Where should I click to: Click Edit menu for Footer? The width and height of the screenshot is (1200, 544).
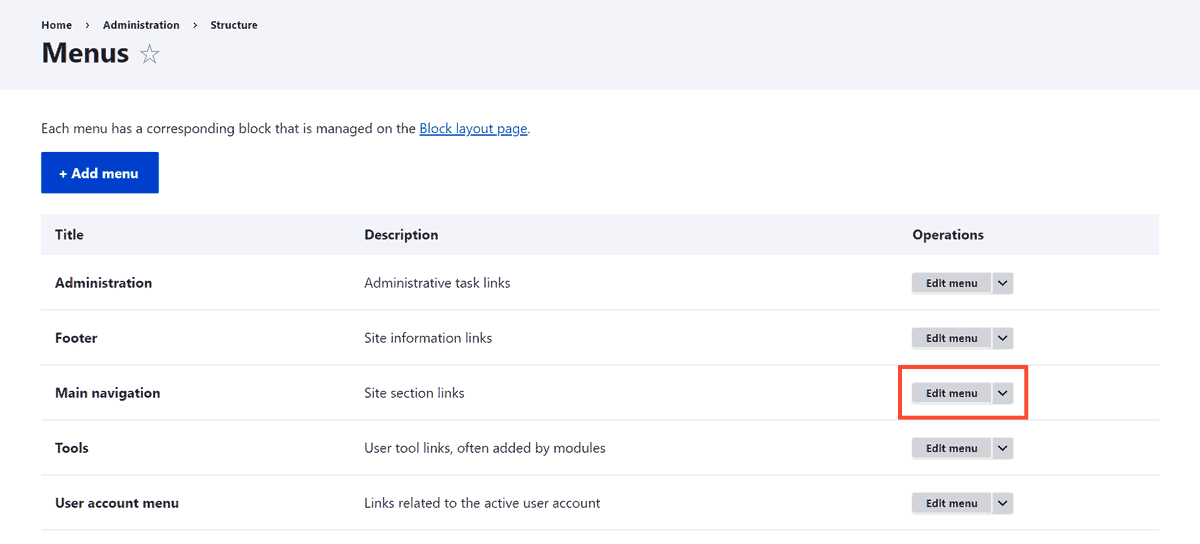click(951, 338)
